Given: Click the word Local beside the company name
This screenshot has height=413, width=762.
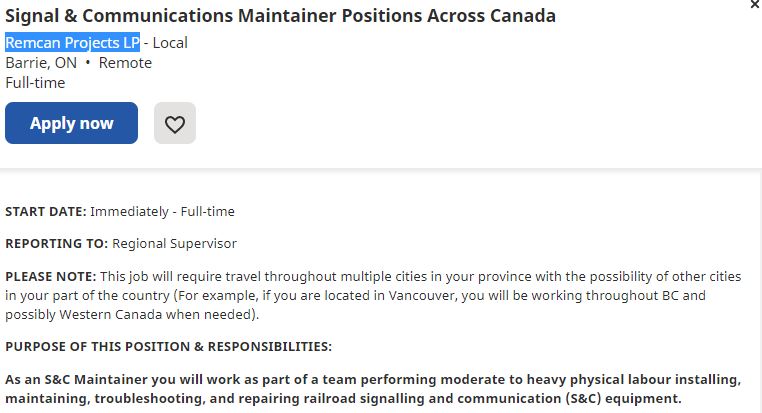Looking at the screenshot, I should pyautogui.click(x=170, y=42).
